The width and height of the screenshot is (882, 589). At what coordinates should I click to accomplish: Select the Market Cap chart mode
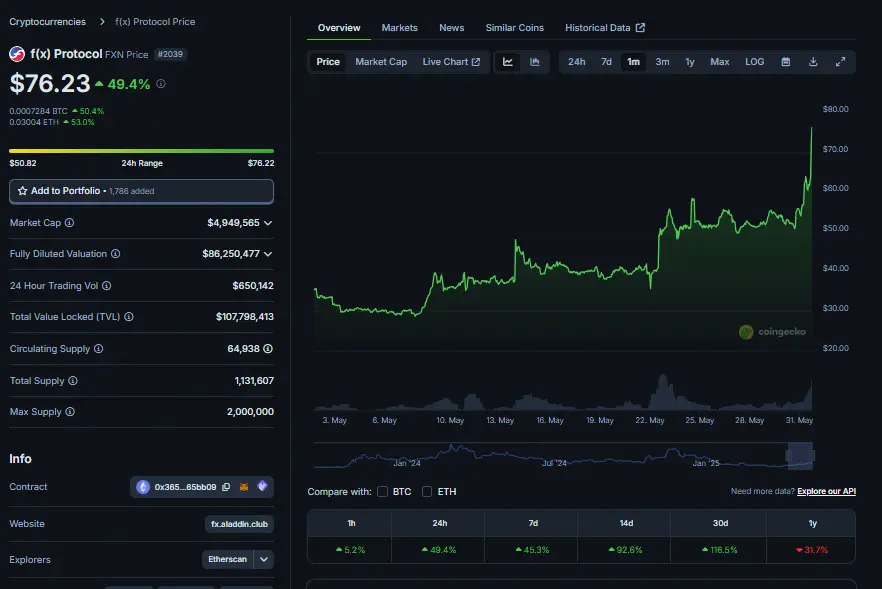pyautogui.click(x=381, y=62)
